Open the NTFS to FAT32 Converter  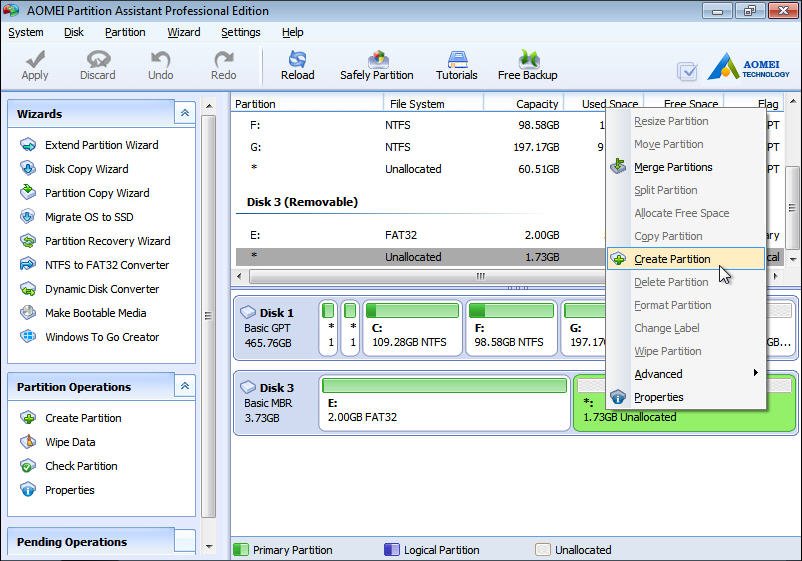tap(107, 265)
